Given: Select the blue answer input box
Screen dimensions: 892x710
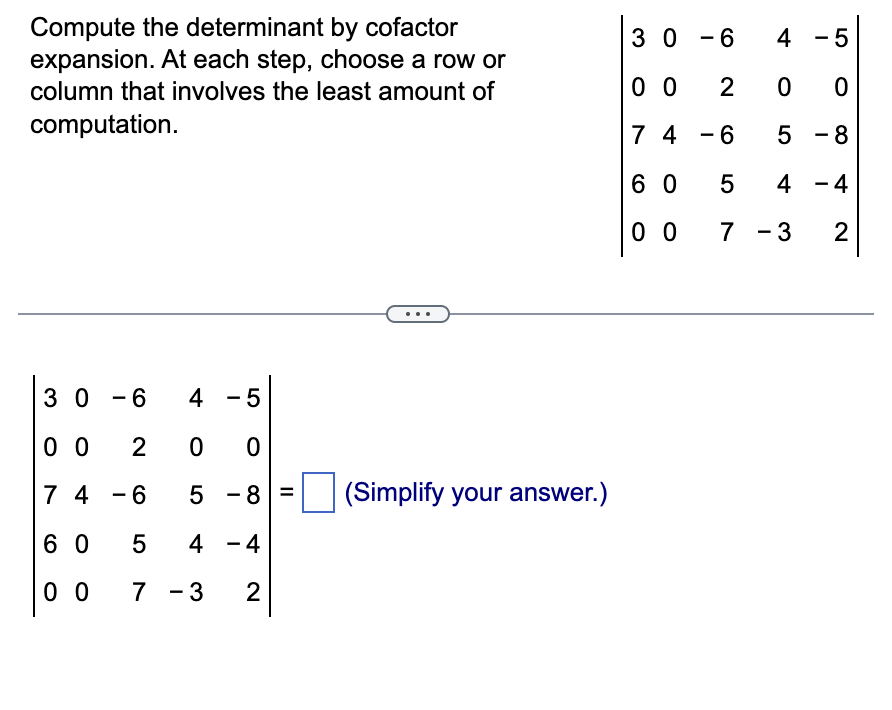Looking at the screenshot, I should [x=318, y=491].
